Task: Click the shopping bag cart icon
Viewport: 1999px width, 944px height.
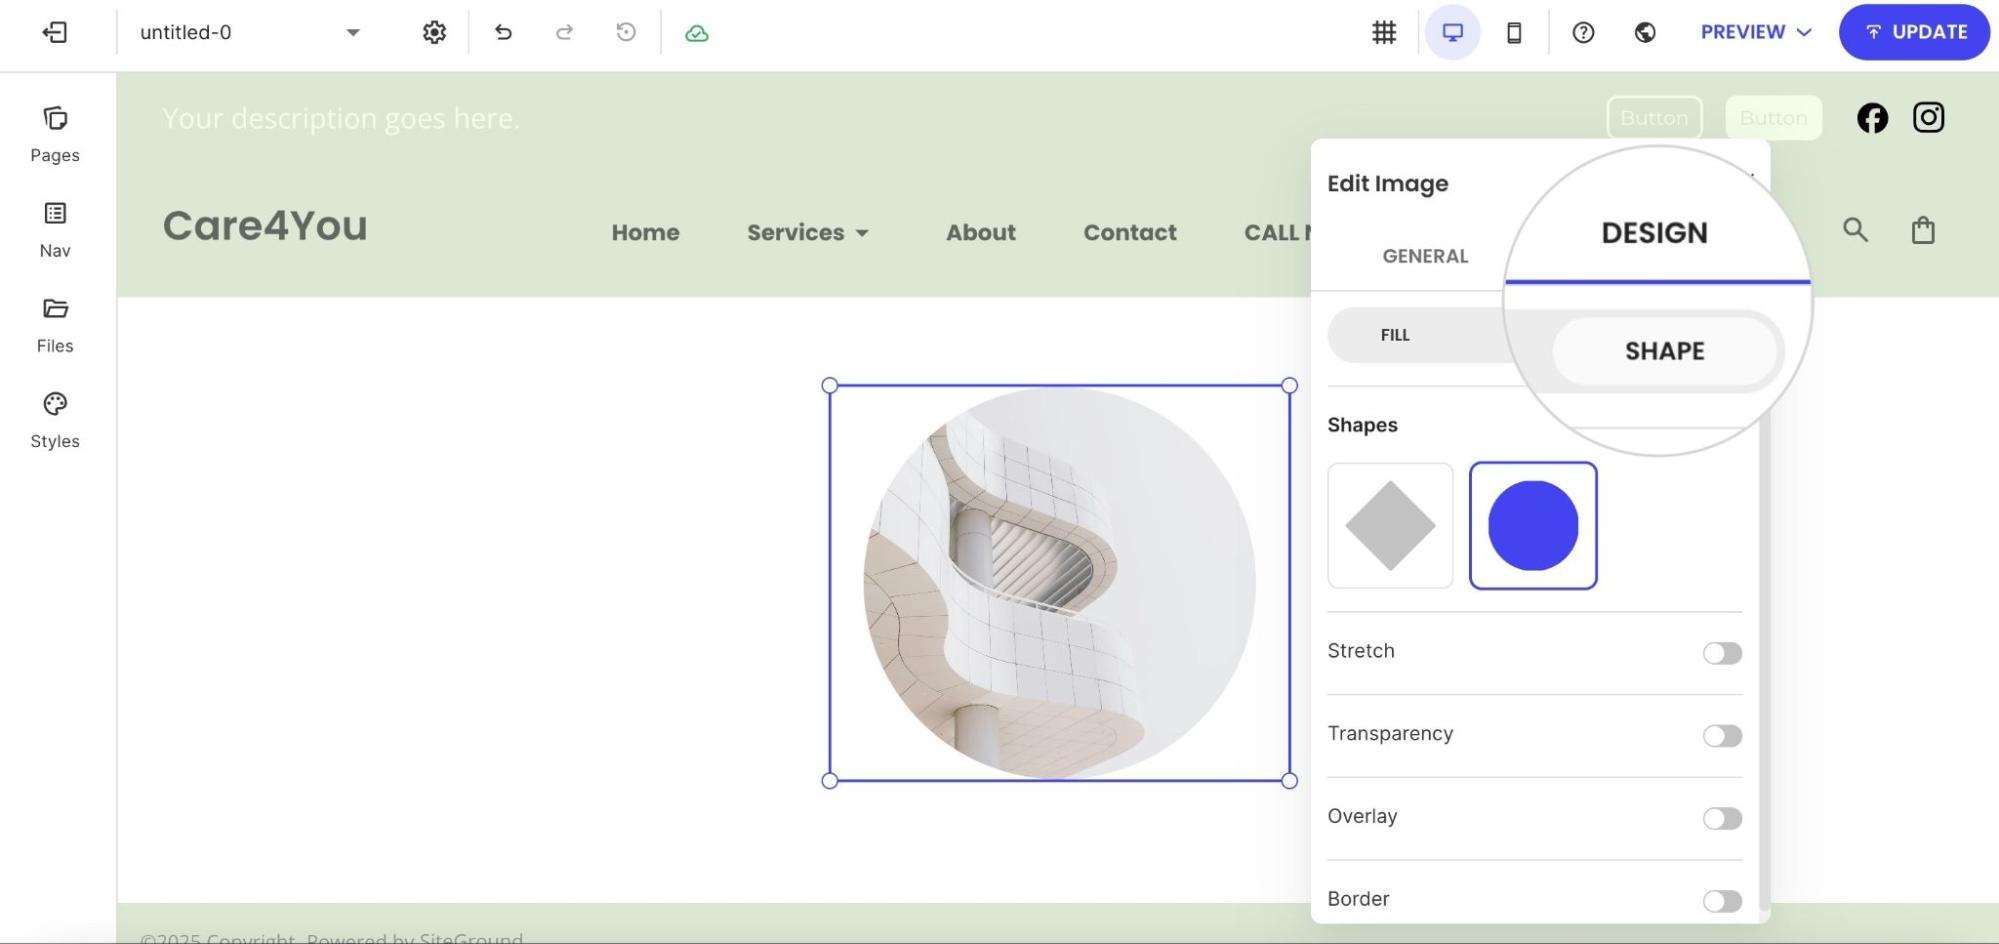Action: click(1923, 230)
